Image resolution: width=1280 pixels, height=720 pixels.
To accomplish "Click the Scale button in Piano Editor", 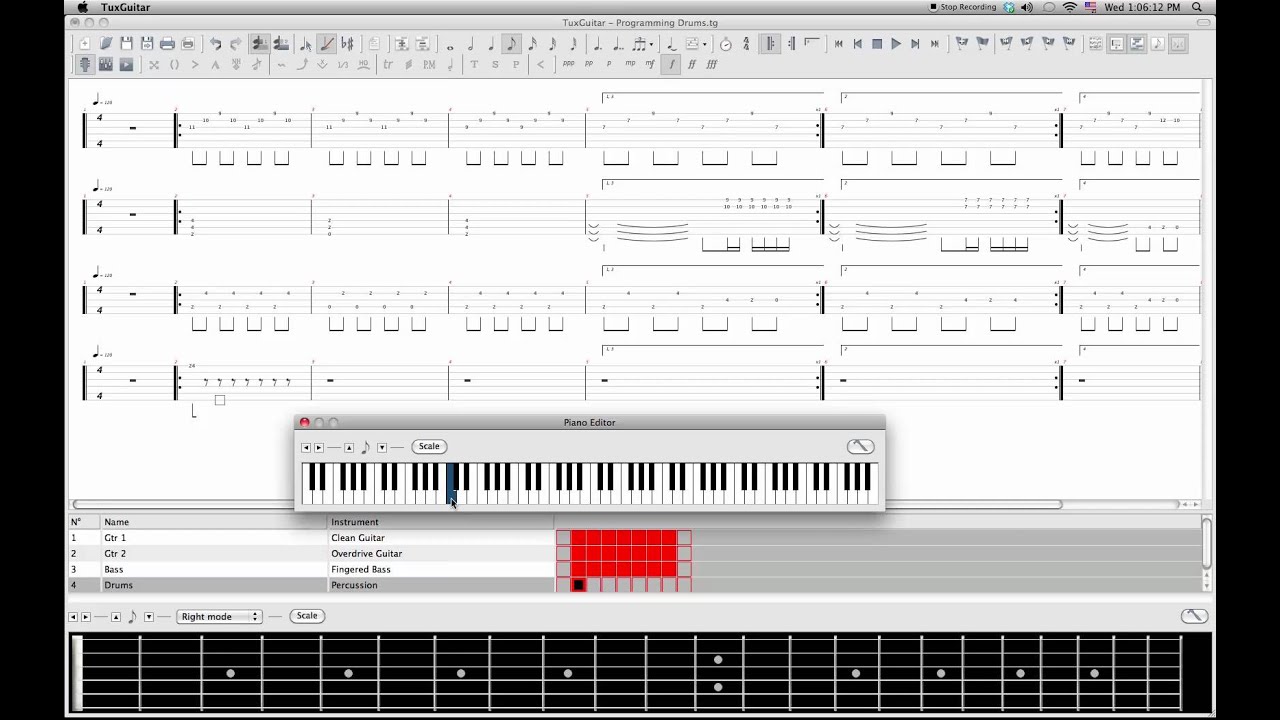I will 429,446.
